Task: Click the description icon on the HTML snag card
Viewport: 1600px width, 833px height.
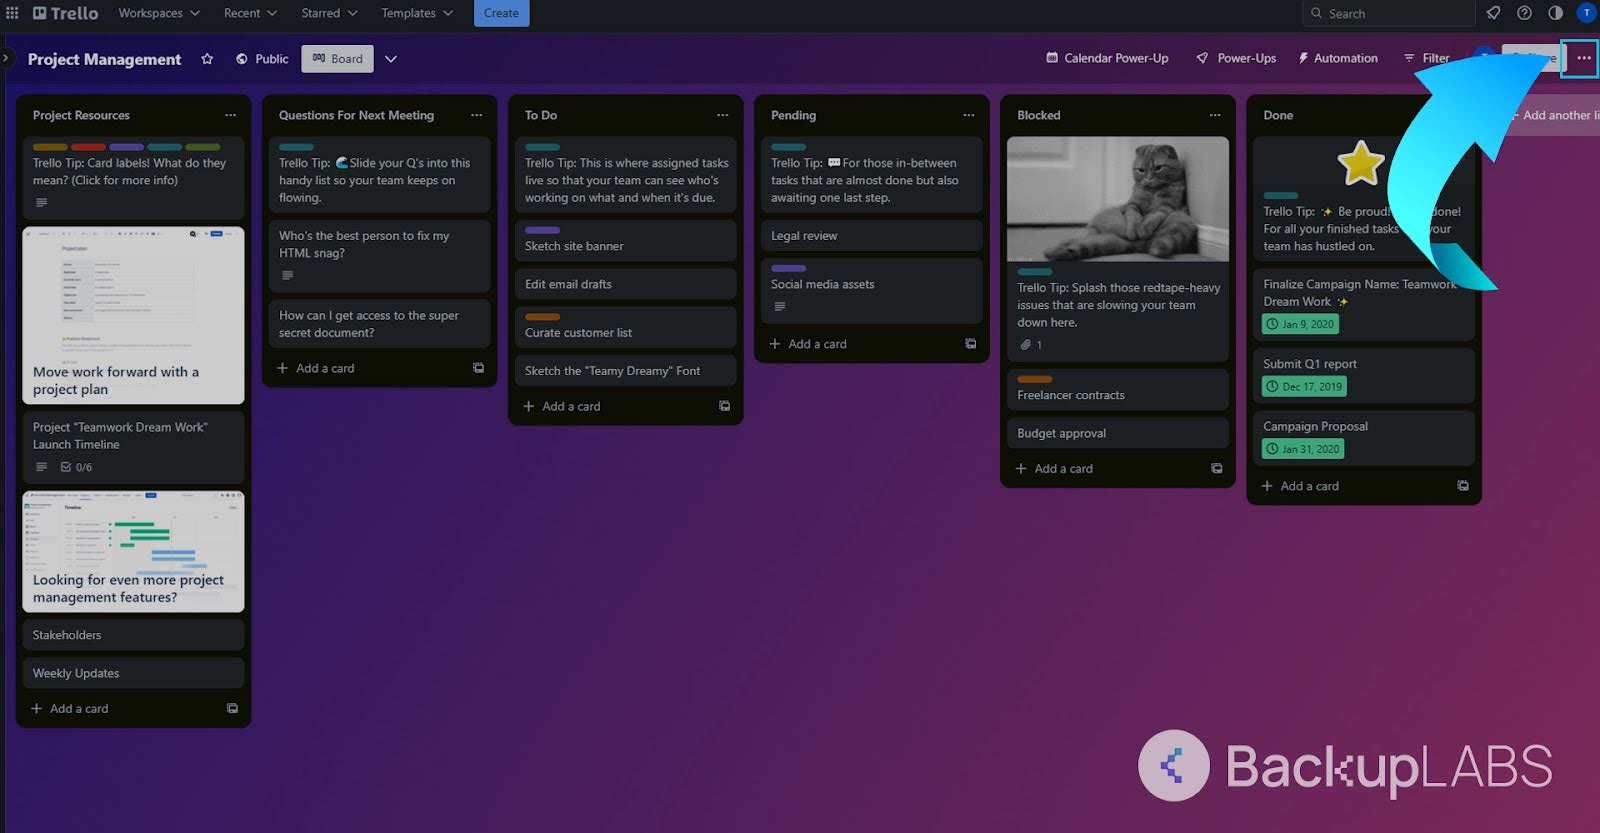Action: 287,275
